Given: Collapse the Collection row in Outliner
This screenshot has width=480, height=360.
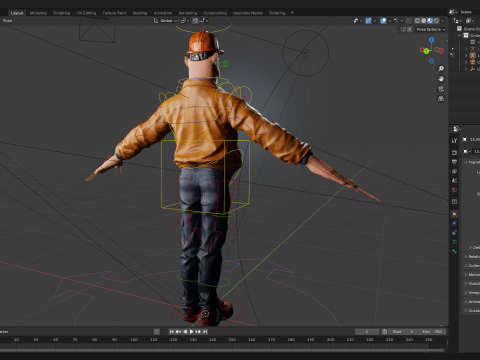Looking at the screenshot, I should point(460,35).
